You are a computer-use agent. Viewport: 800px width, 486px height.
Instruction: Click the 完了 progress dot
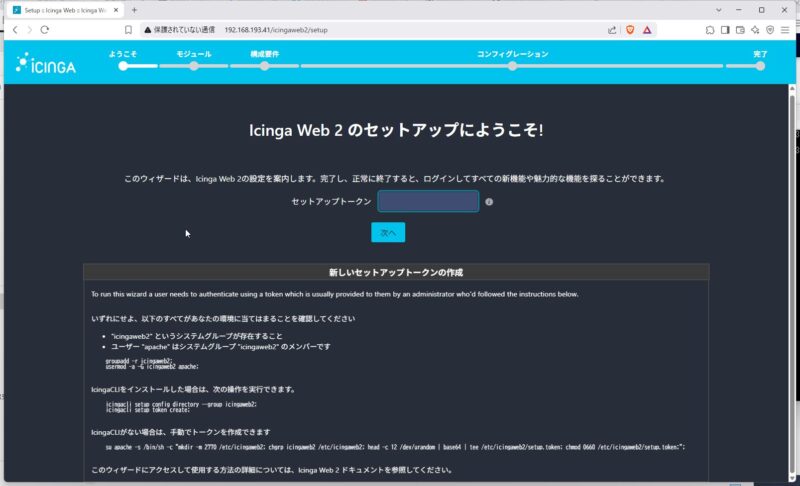[760, 66]
